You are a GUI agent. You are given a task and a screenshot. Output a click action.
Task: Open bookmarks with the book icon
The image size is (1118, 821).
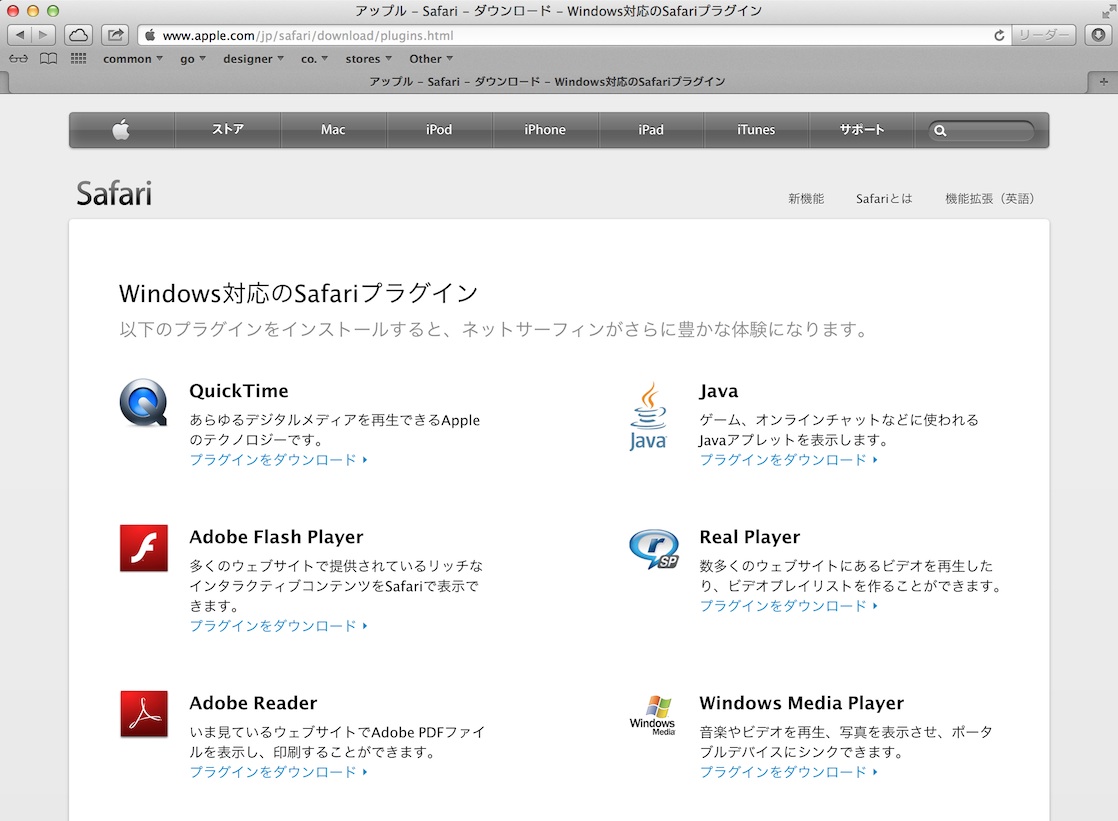pyautogui.click(x=48, y=59)
